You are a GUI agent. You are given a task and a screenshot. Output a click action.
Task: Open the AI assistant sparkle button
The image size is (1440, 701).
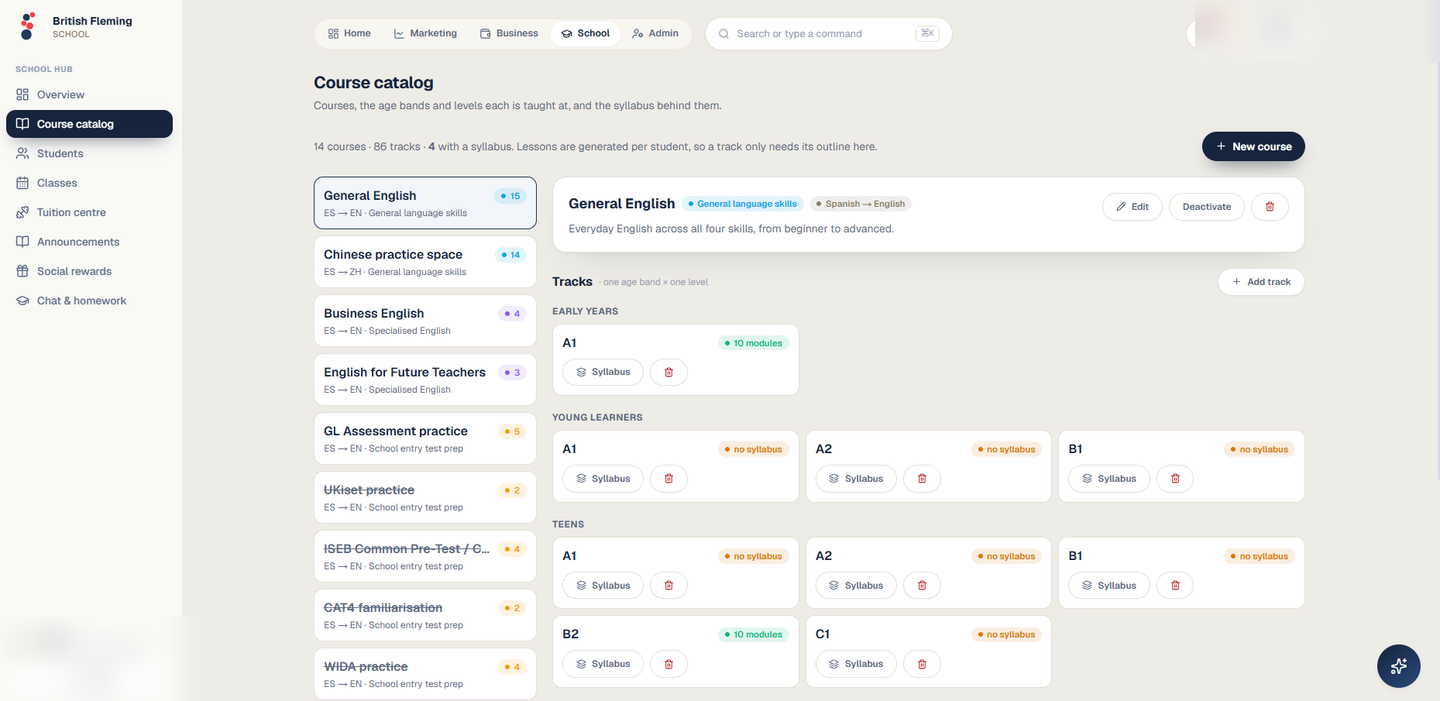click(1398, 666)
